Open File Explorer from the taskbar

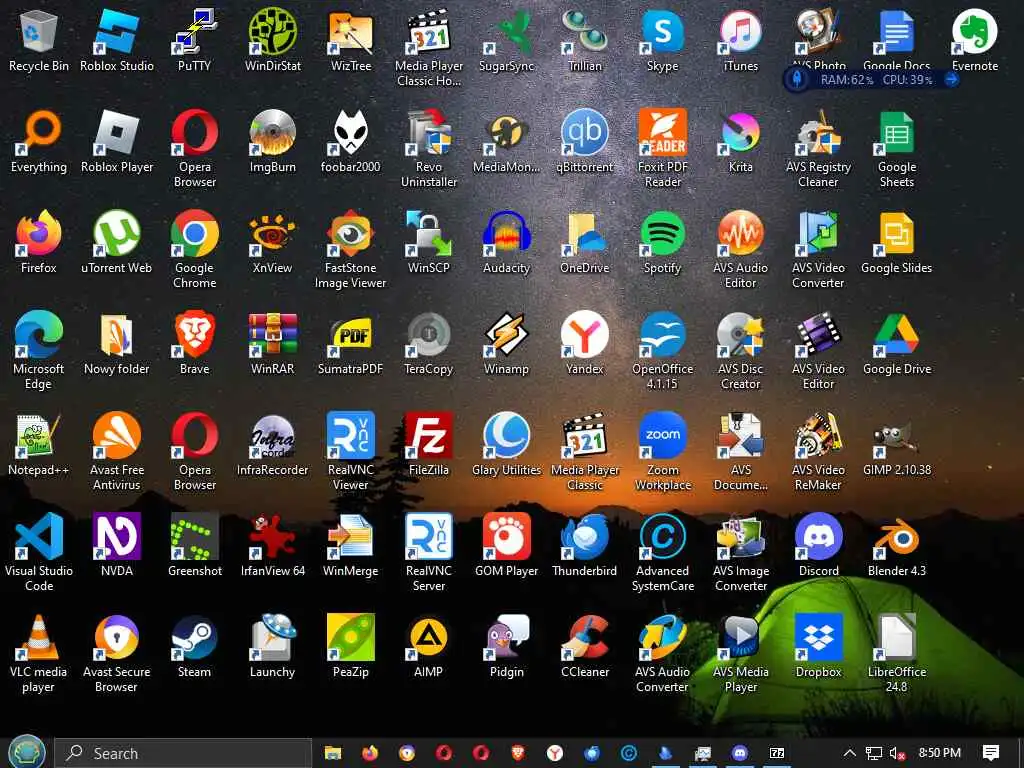(332, 753)
